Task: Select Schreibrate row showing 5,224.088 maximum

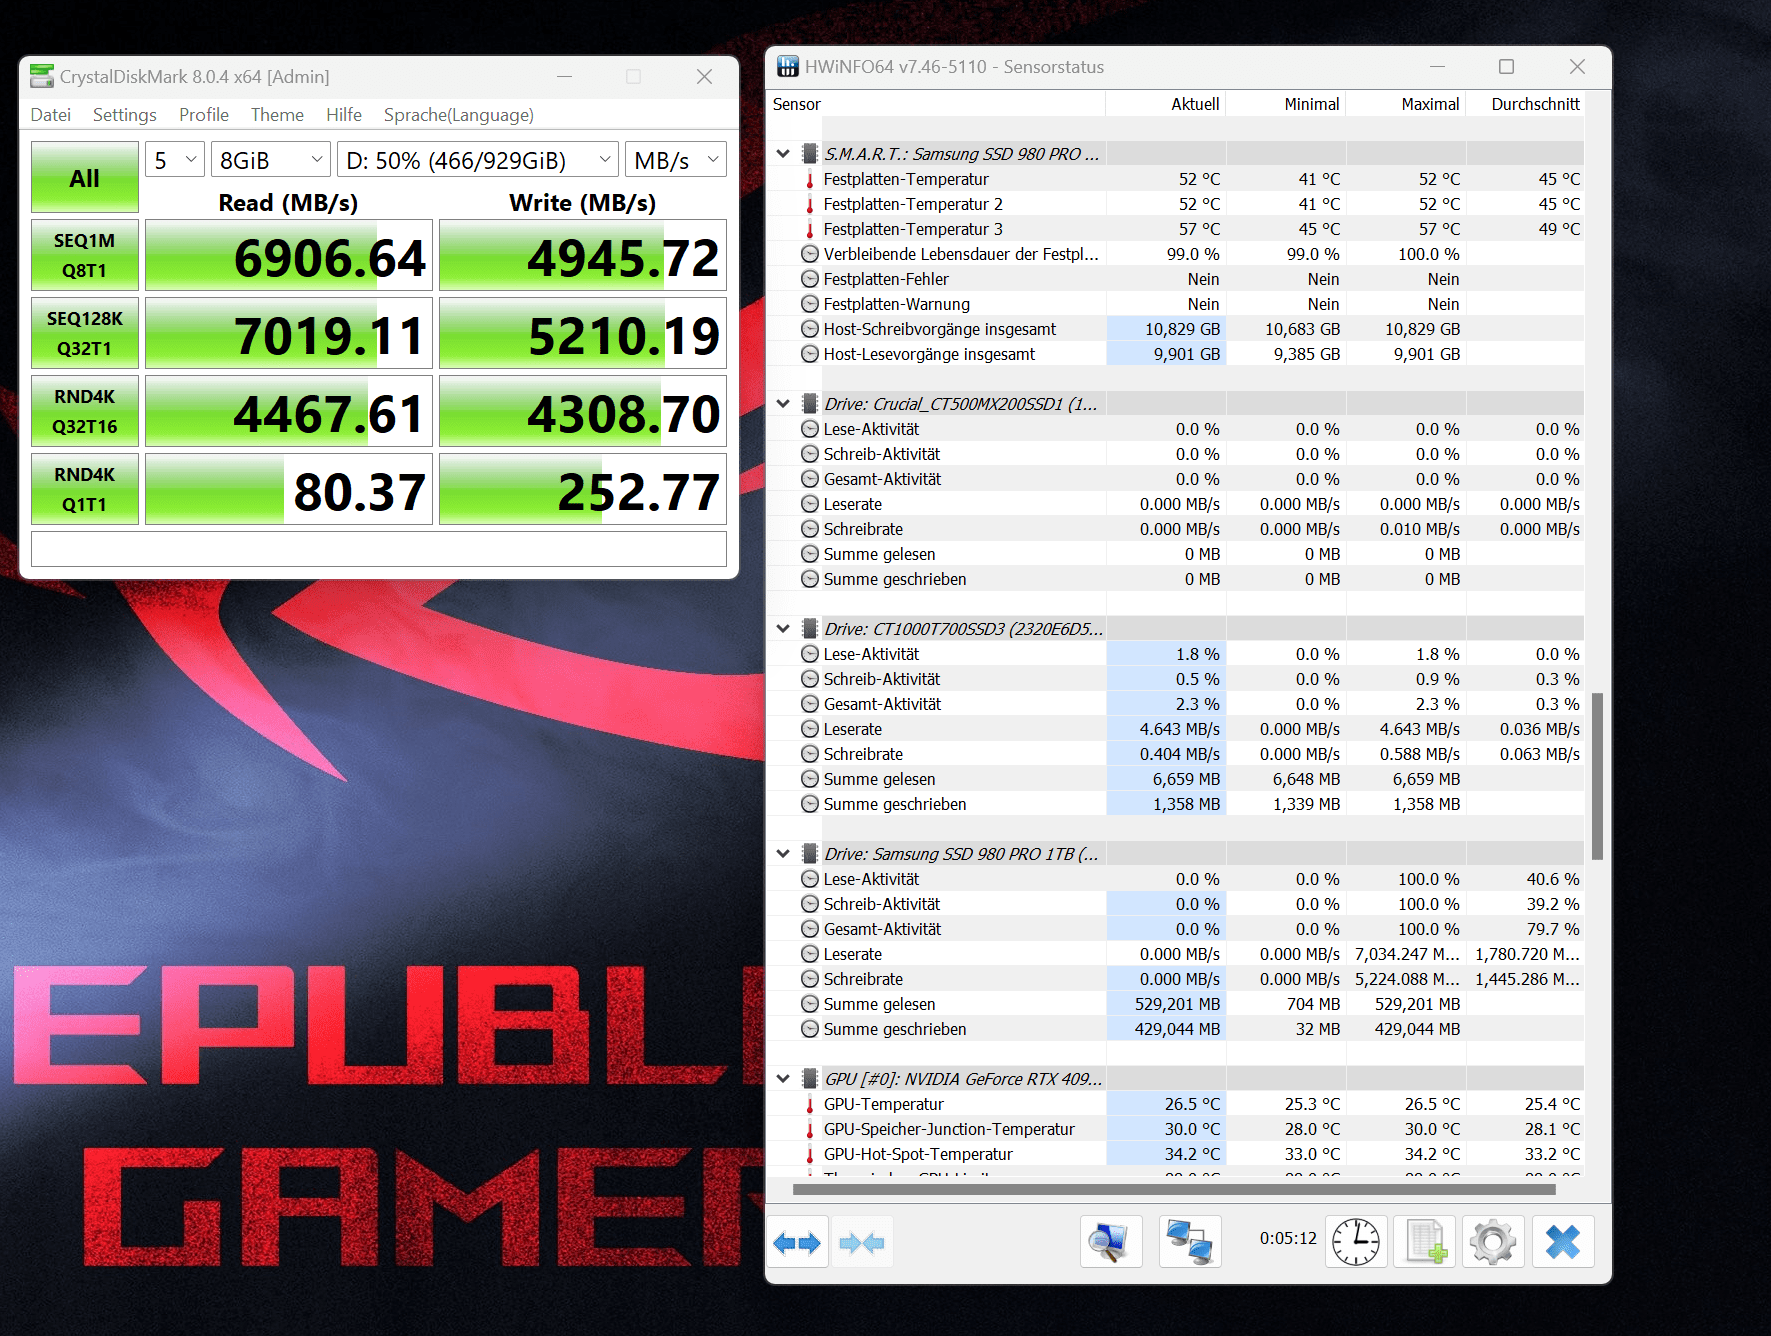Action: point(1176,979)
